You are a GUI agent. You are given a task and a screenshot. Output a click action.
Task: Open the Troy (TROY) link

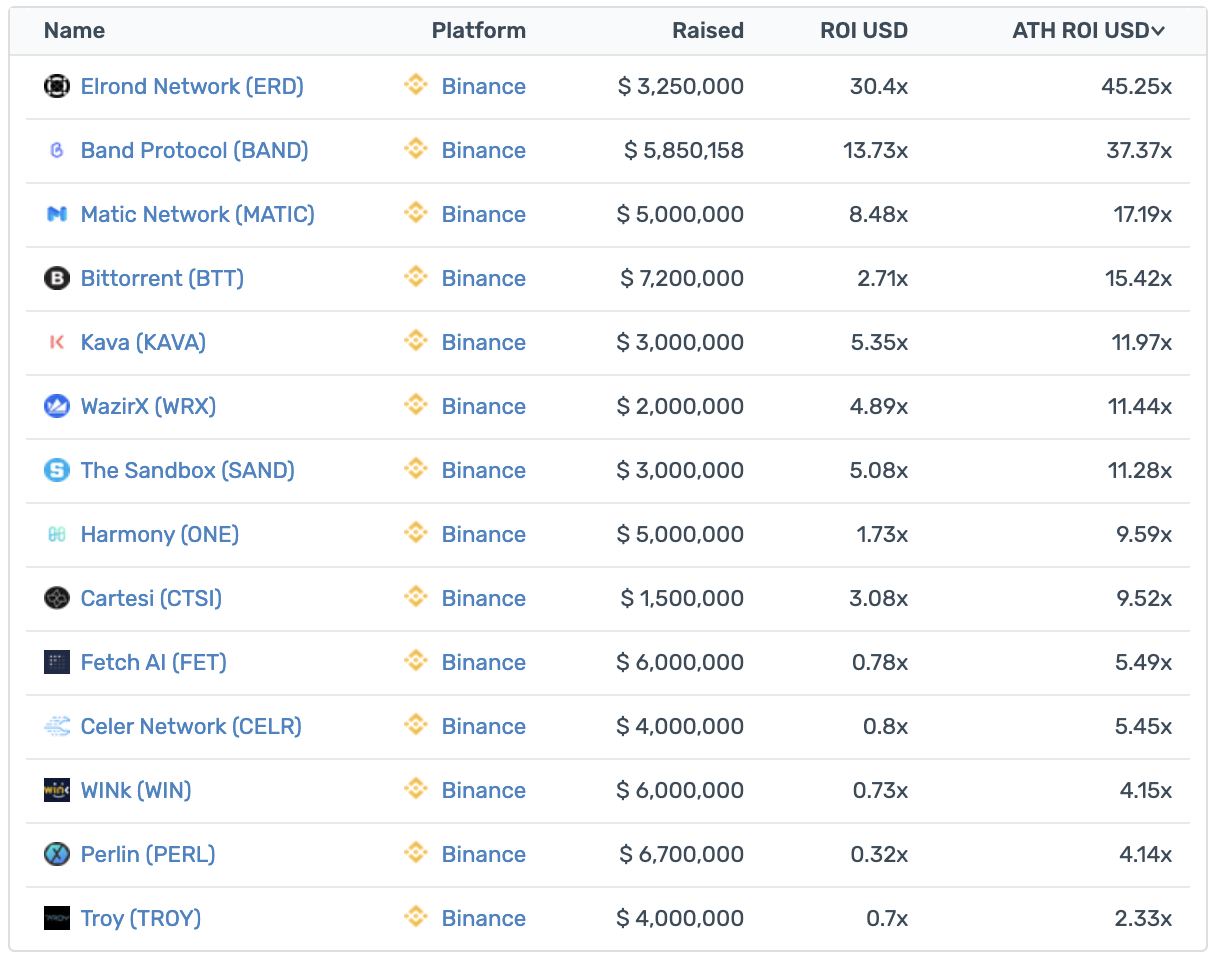[141, 918]
